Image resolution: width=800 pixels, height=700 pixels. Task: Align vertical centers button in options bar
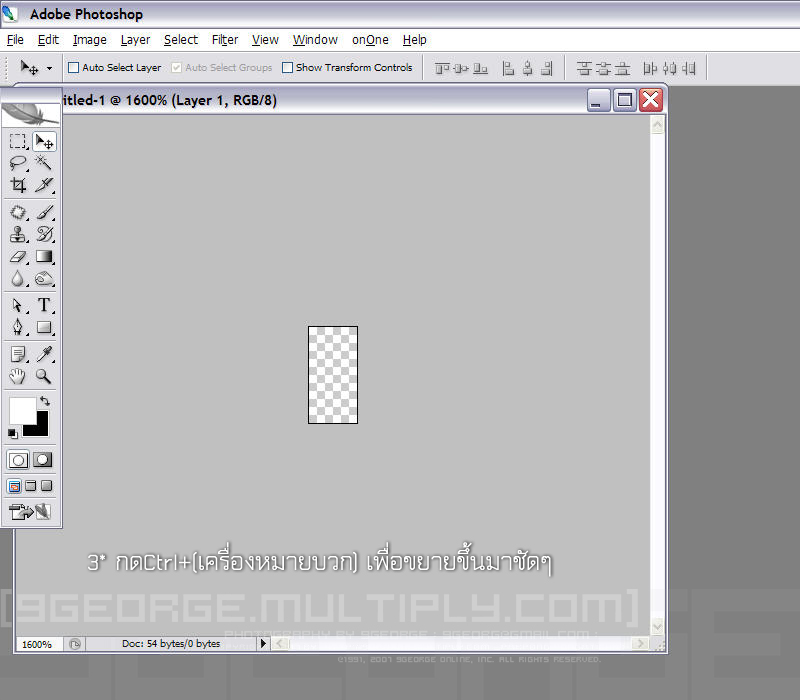[461, 68]
